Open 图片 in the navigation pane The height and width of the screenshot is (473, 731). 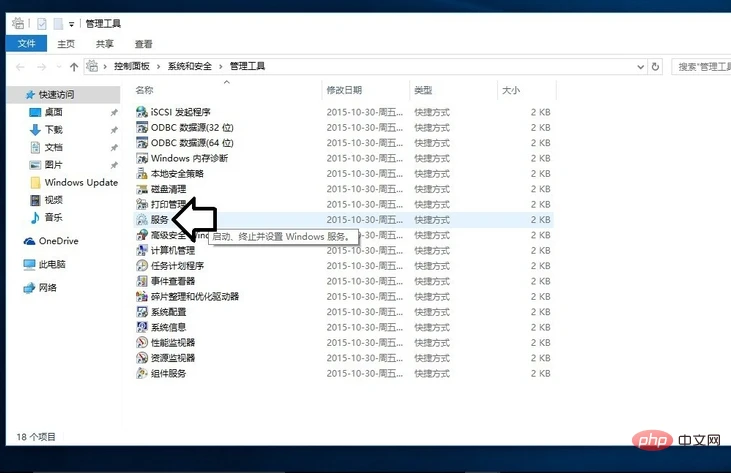54,165
